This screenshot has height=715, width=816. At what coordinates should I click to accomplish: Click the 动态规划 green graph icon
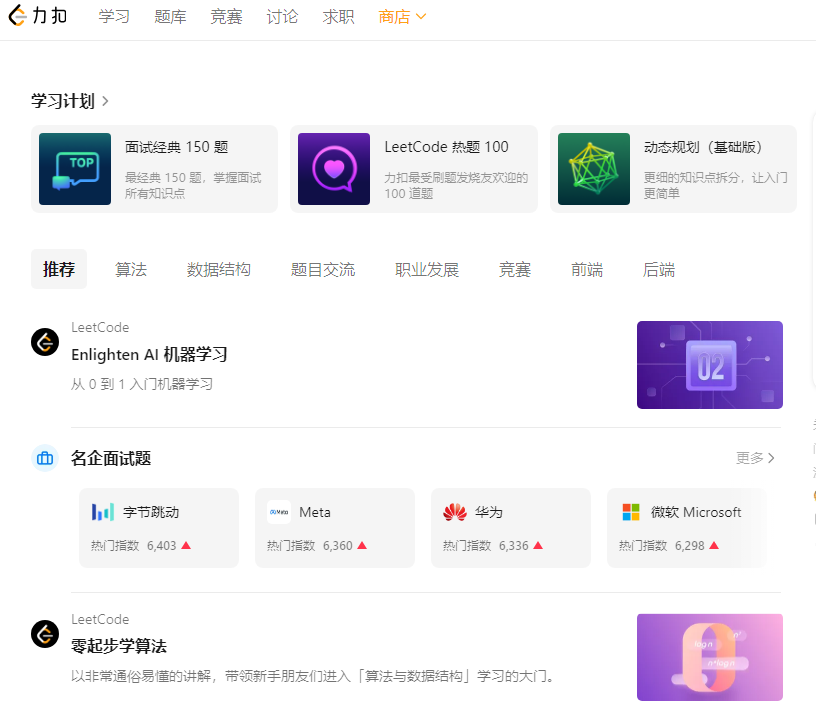(594, 169)
